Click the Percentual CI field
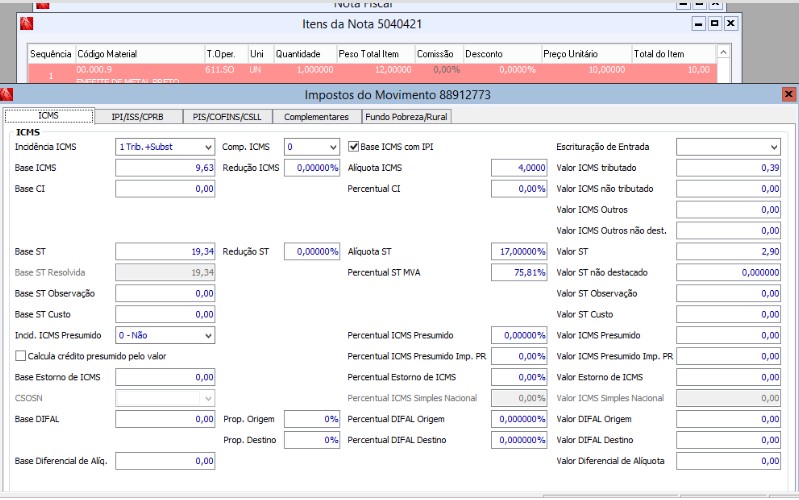This screenshot has width=799, height=500. (519, 189)
